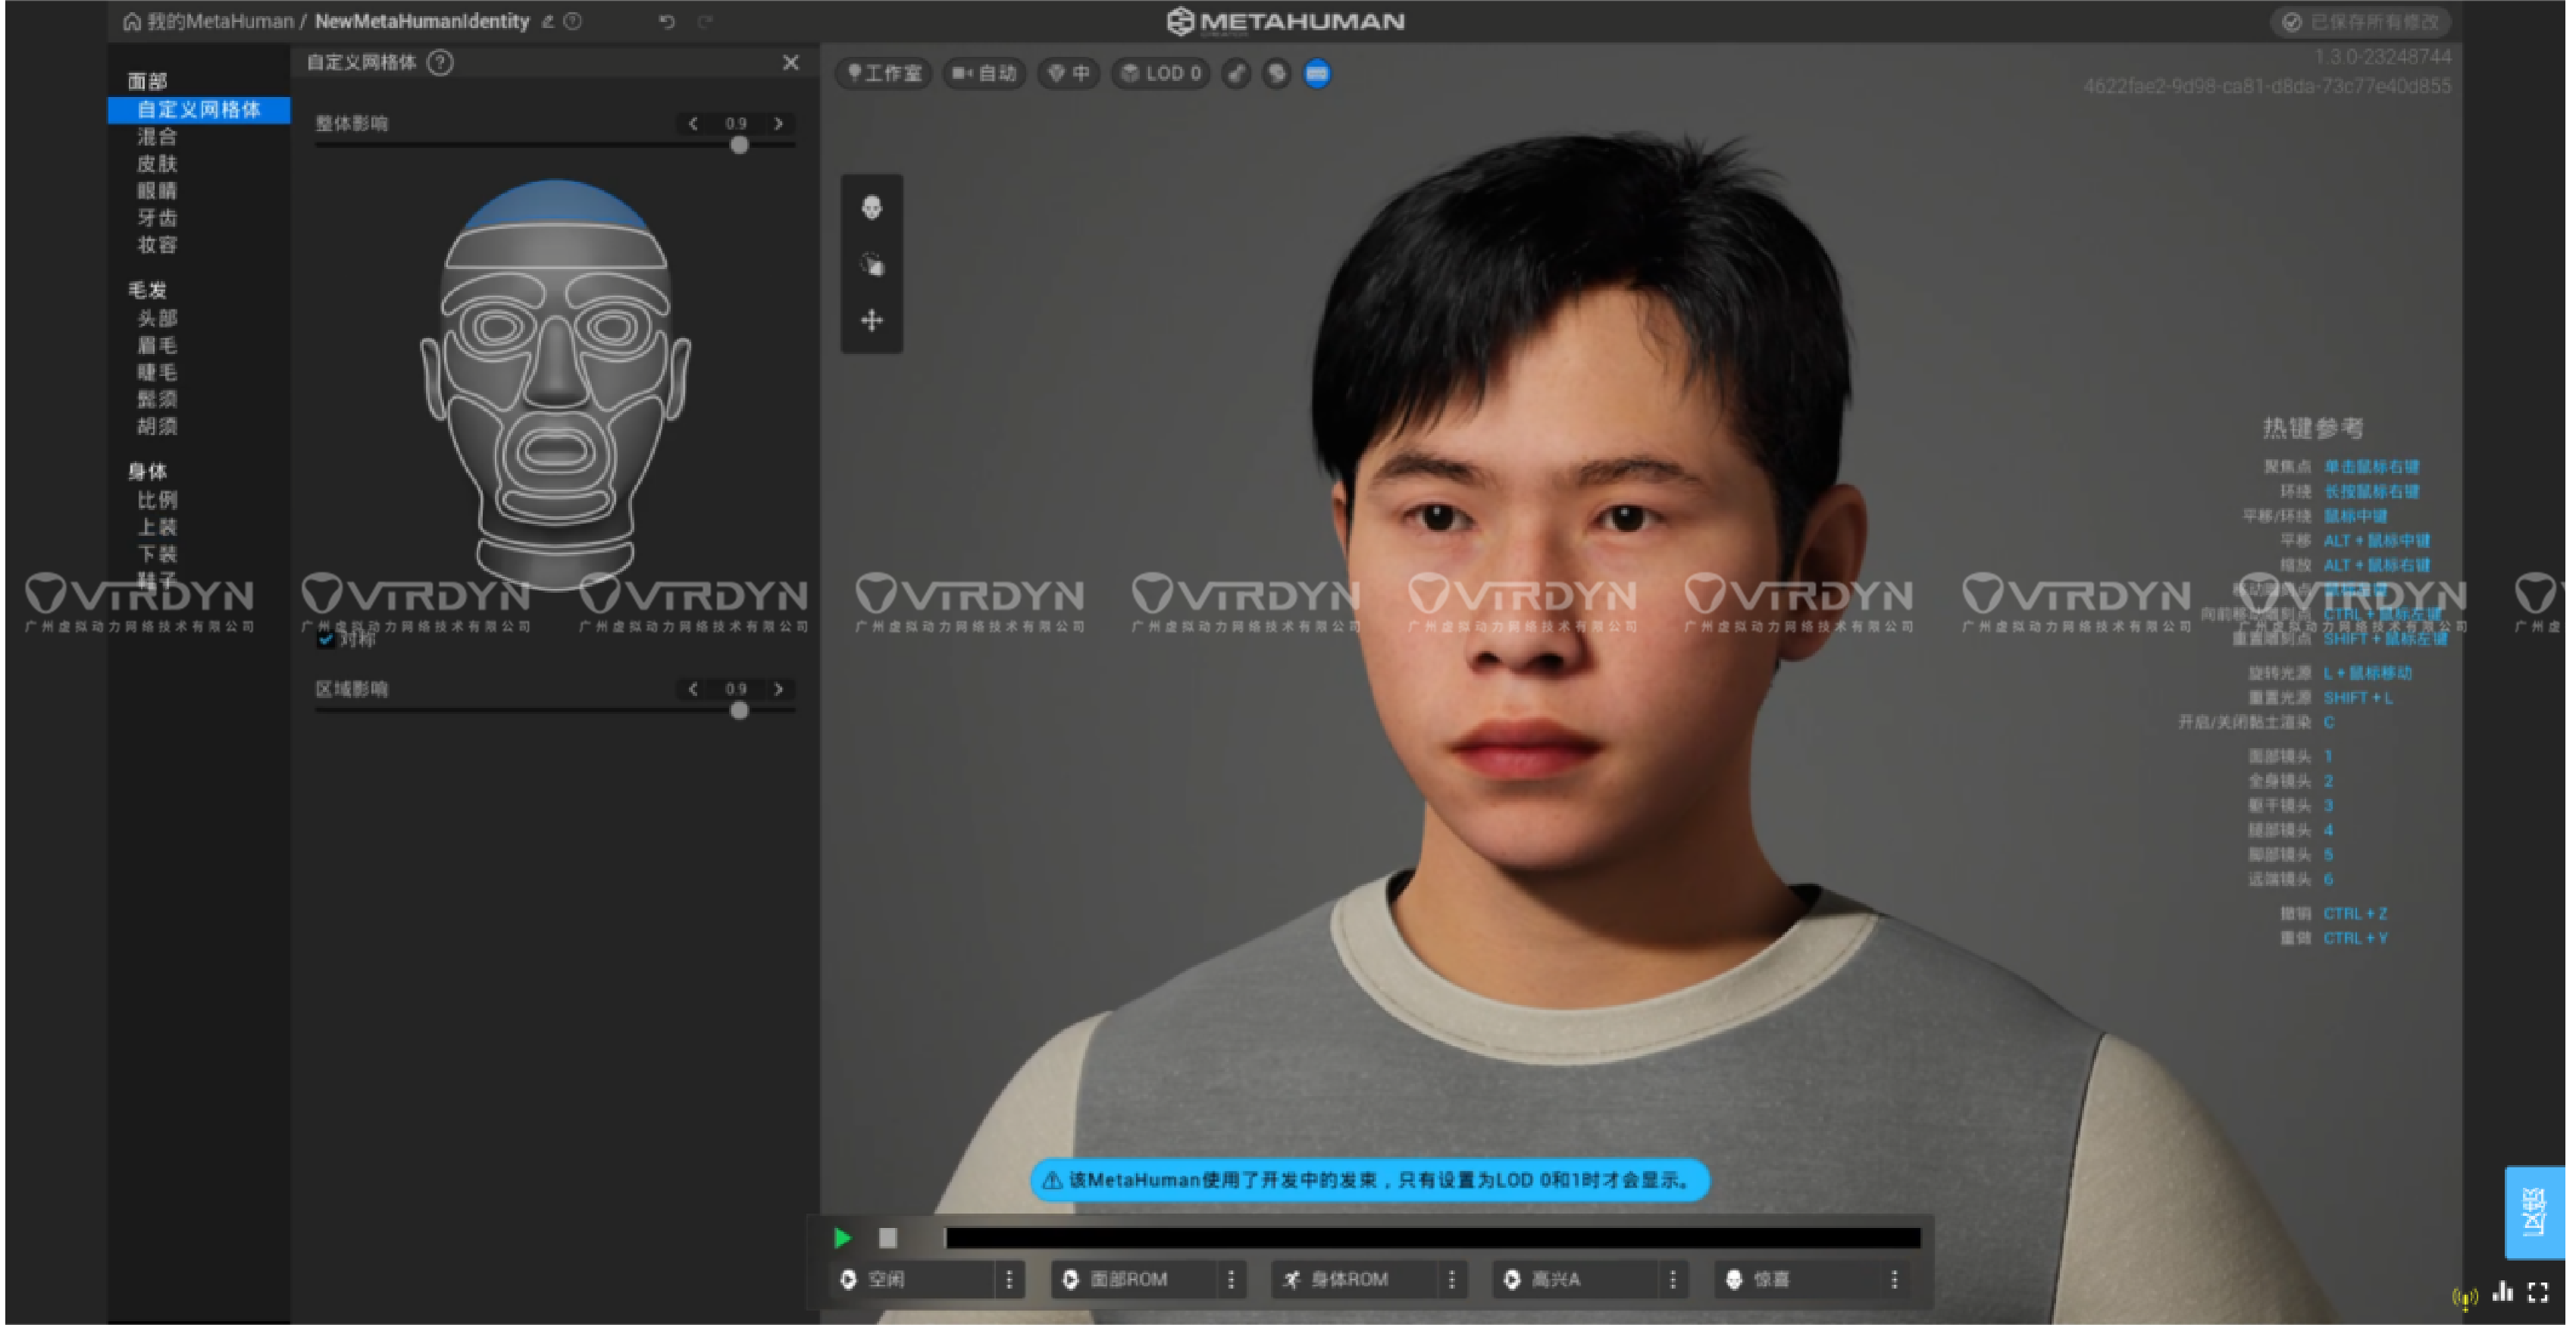
Task: Open options menu for 高兴A animation
Action: 1673,1279
